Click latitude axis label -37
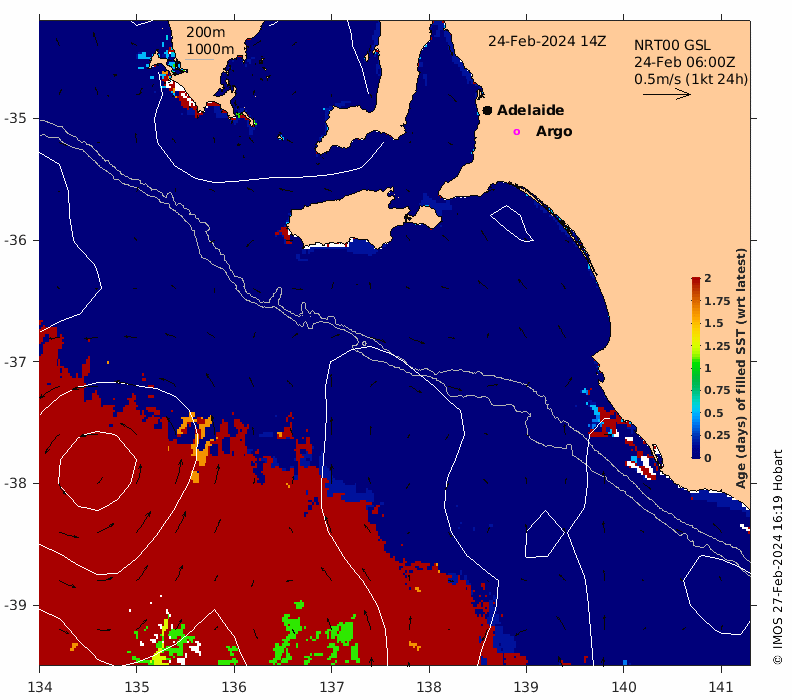Screen dimensions: 792x700 click(15, 362)
